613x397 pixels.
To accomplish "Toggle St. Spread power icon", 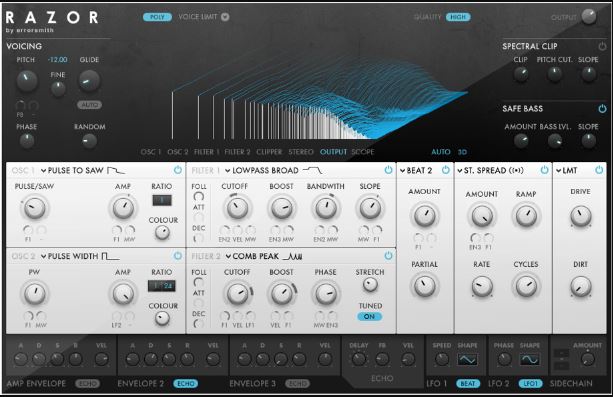I will pos(544,170).
